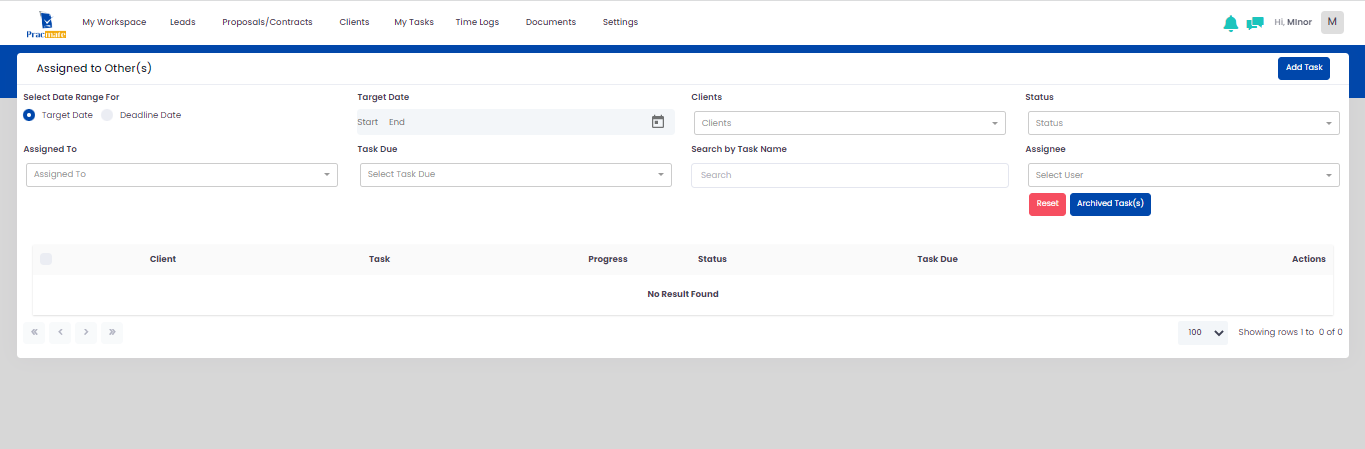
Task: Expand the Clients dropdown
Action: pos(850,123)
